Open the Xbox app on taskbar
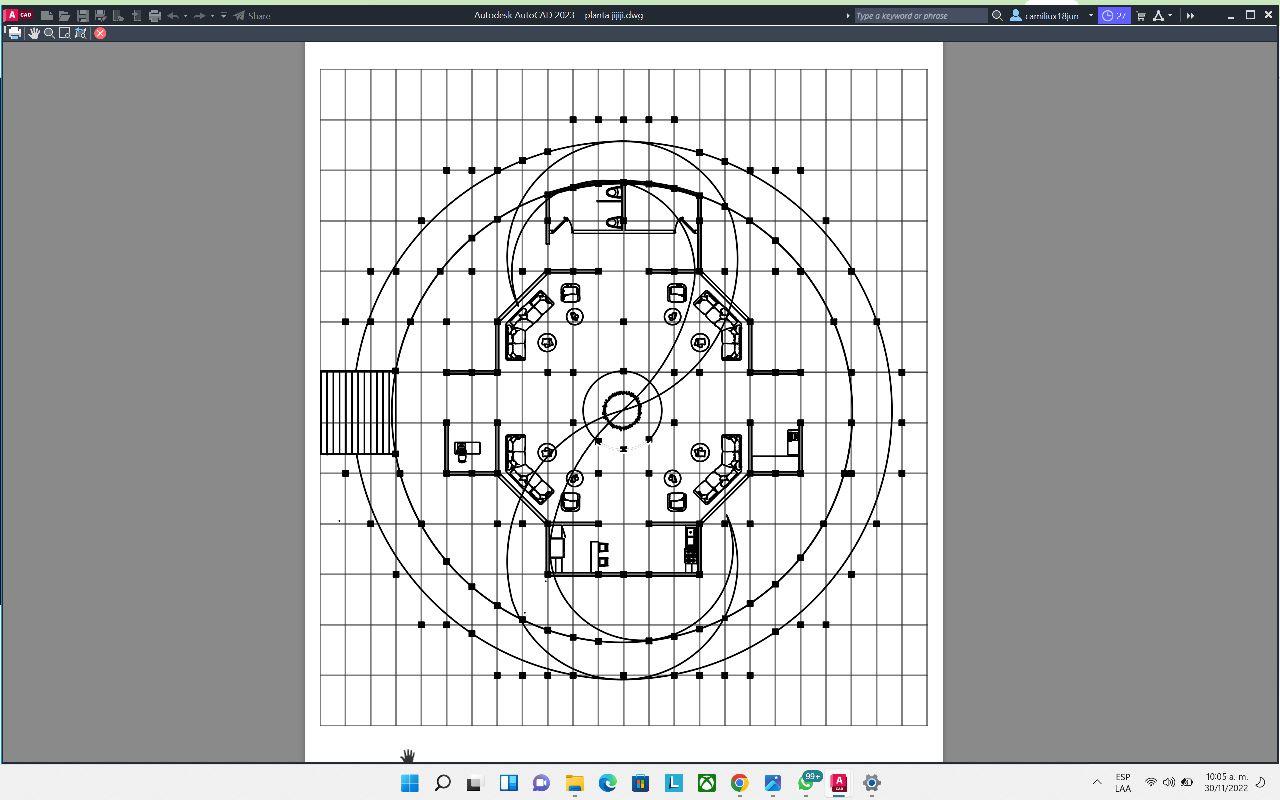The height and width of the screenshot is (800, 1280). [706, 783]
